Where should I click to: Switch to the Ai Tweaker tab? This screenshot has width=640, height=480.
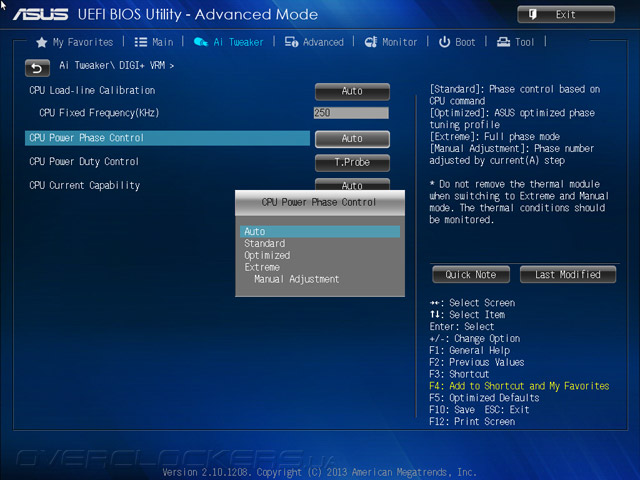pos(228,42)
